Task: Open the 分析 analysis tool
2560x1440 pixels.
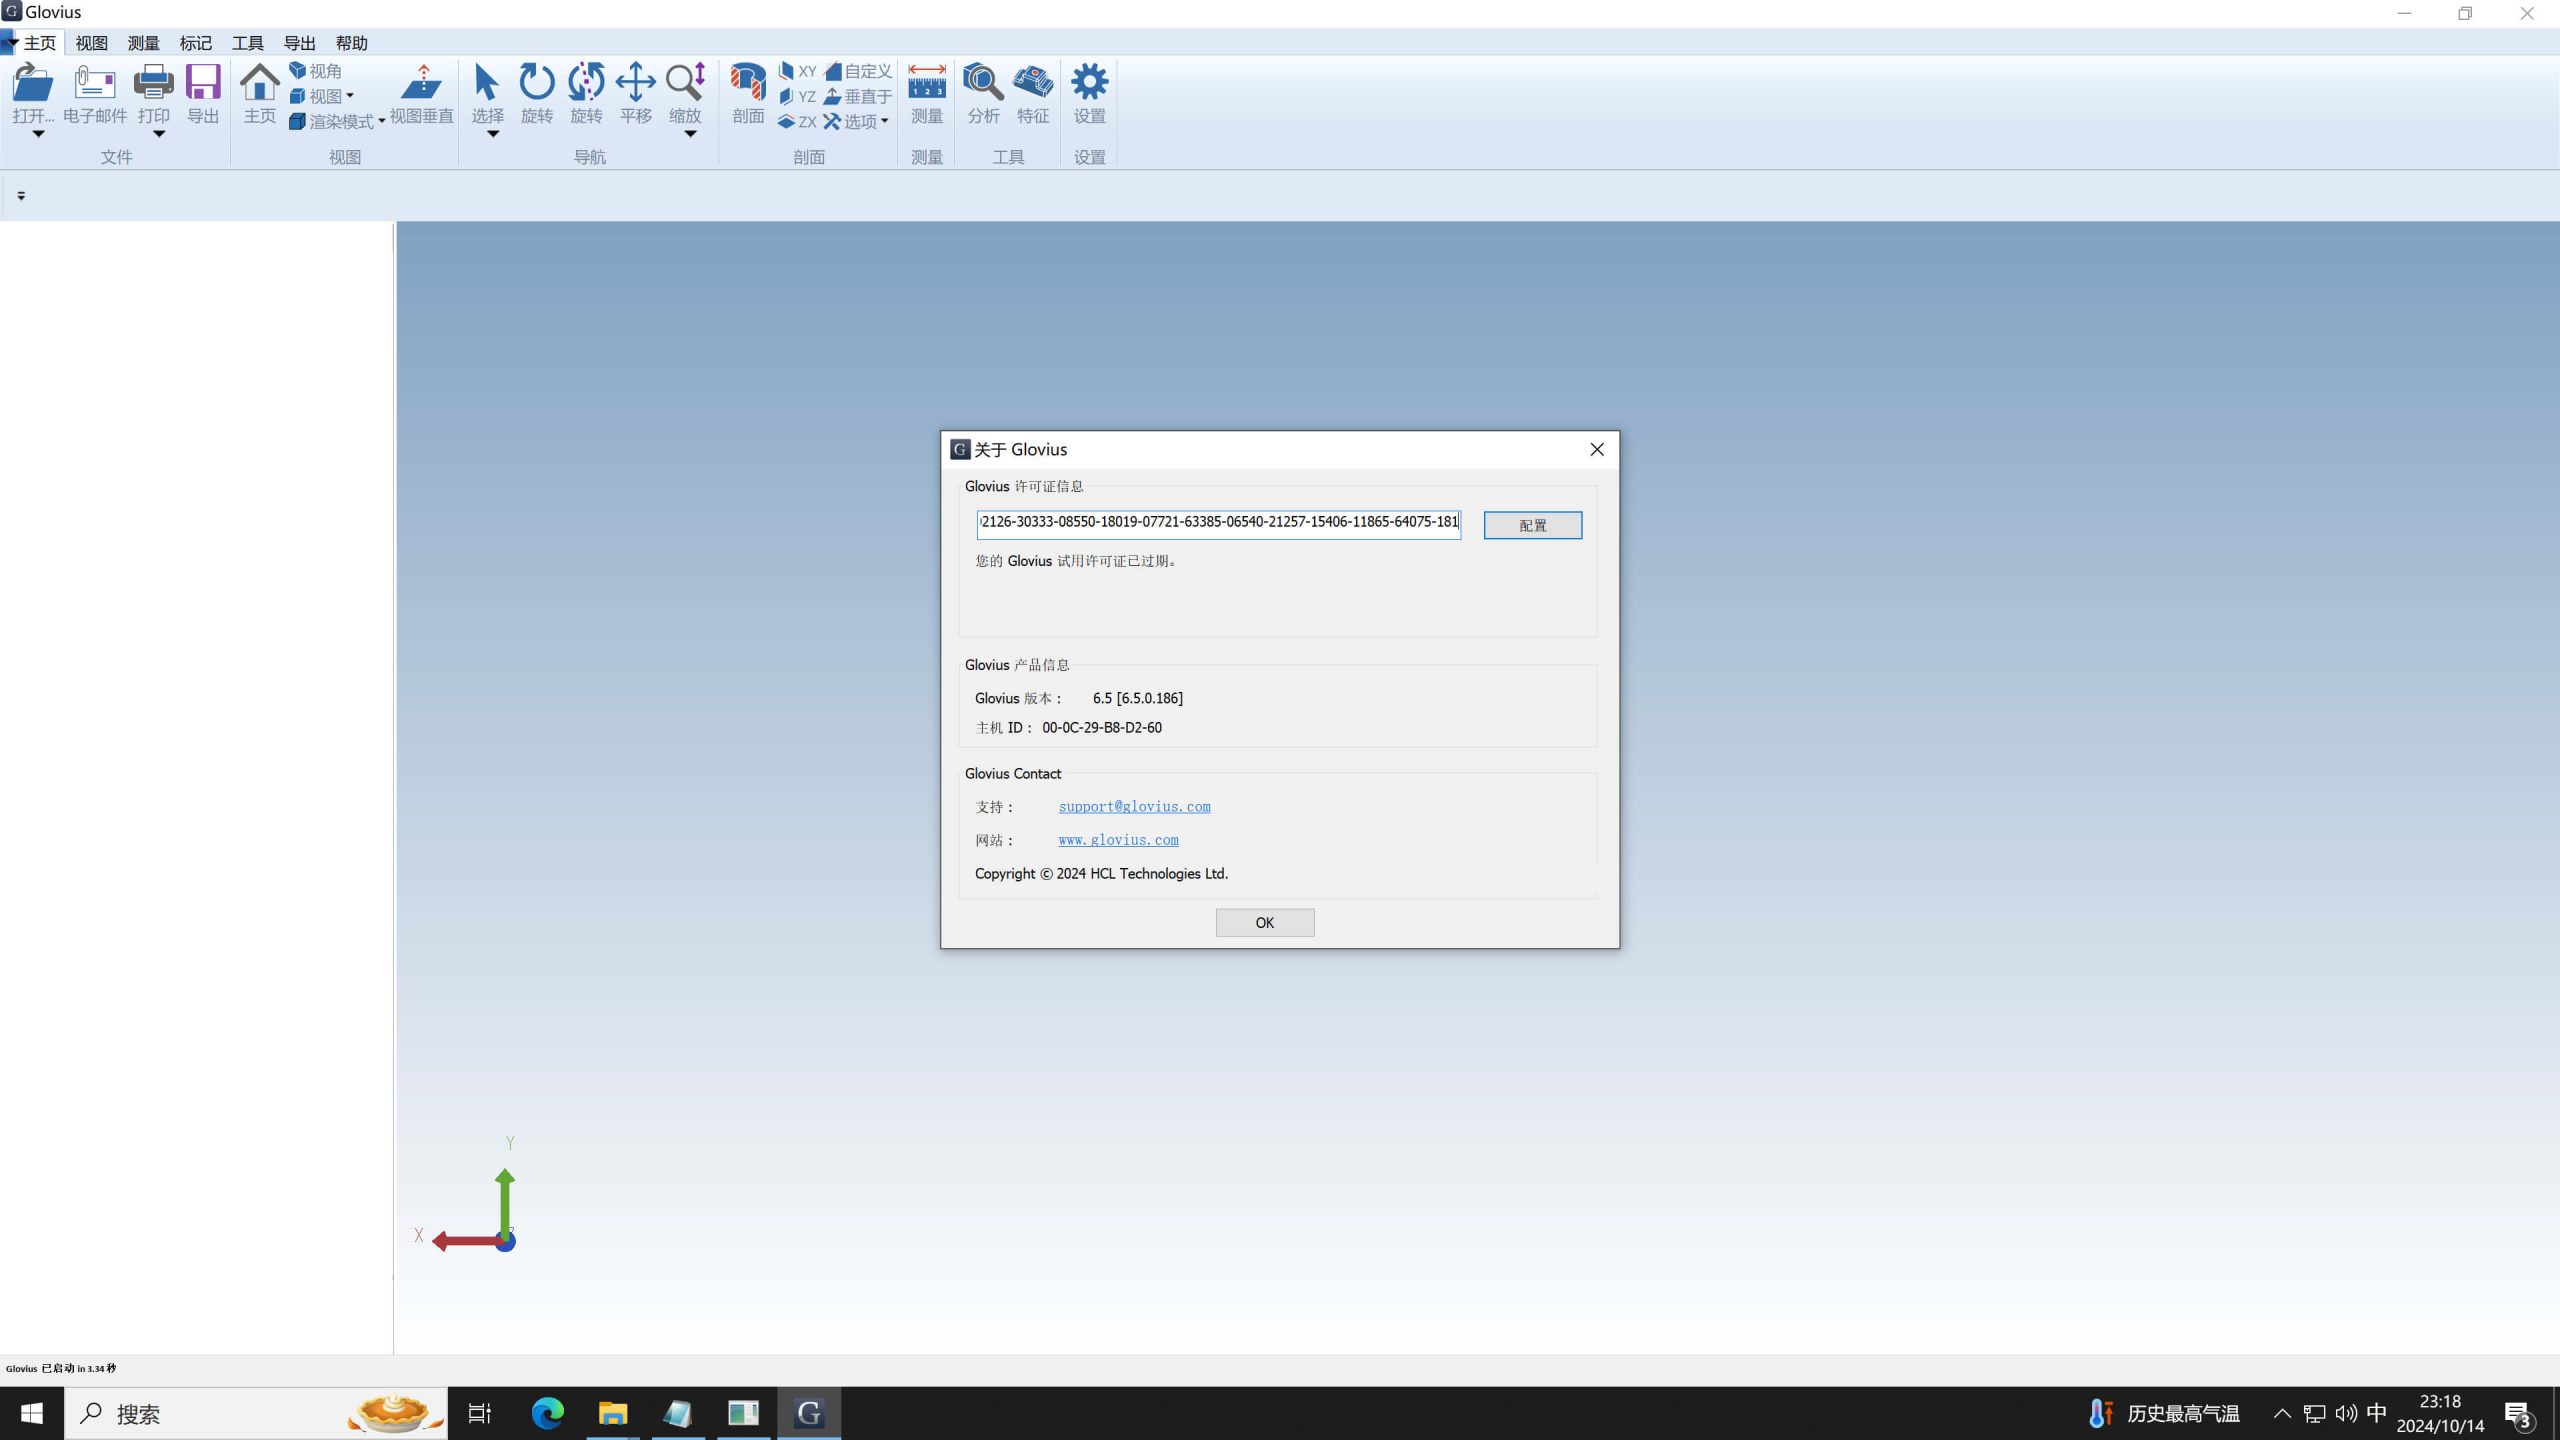Action: point(983,82)
